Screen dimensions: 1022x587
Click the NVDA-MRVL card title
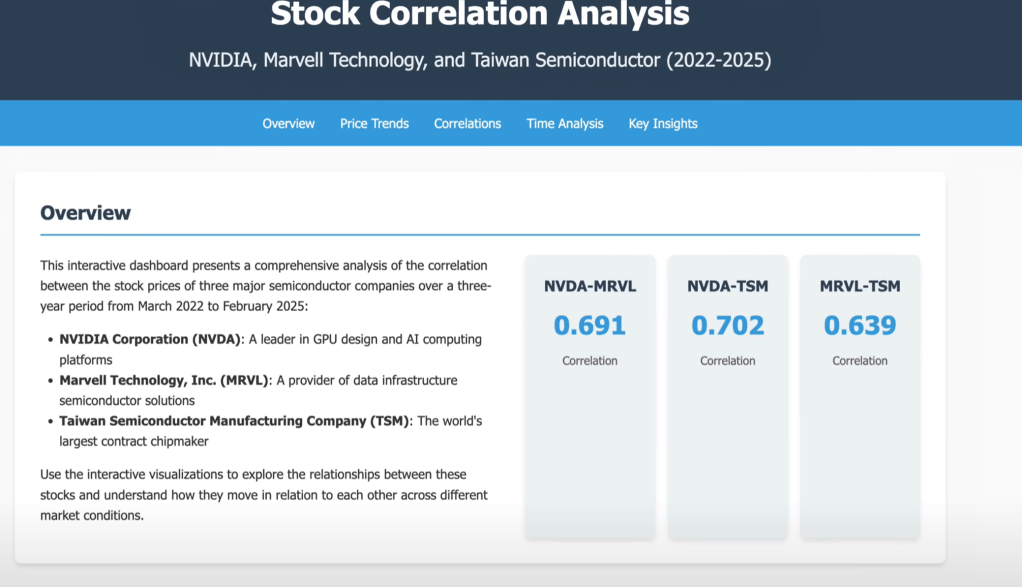pyautogui.click(x=590, y=287)
